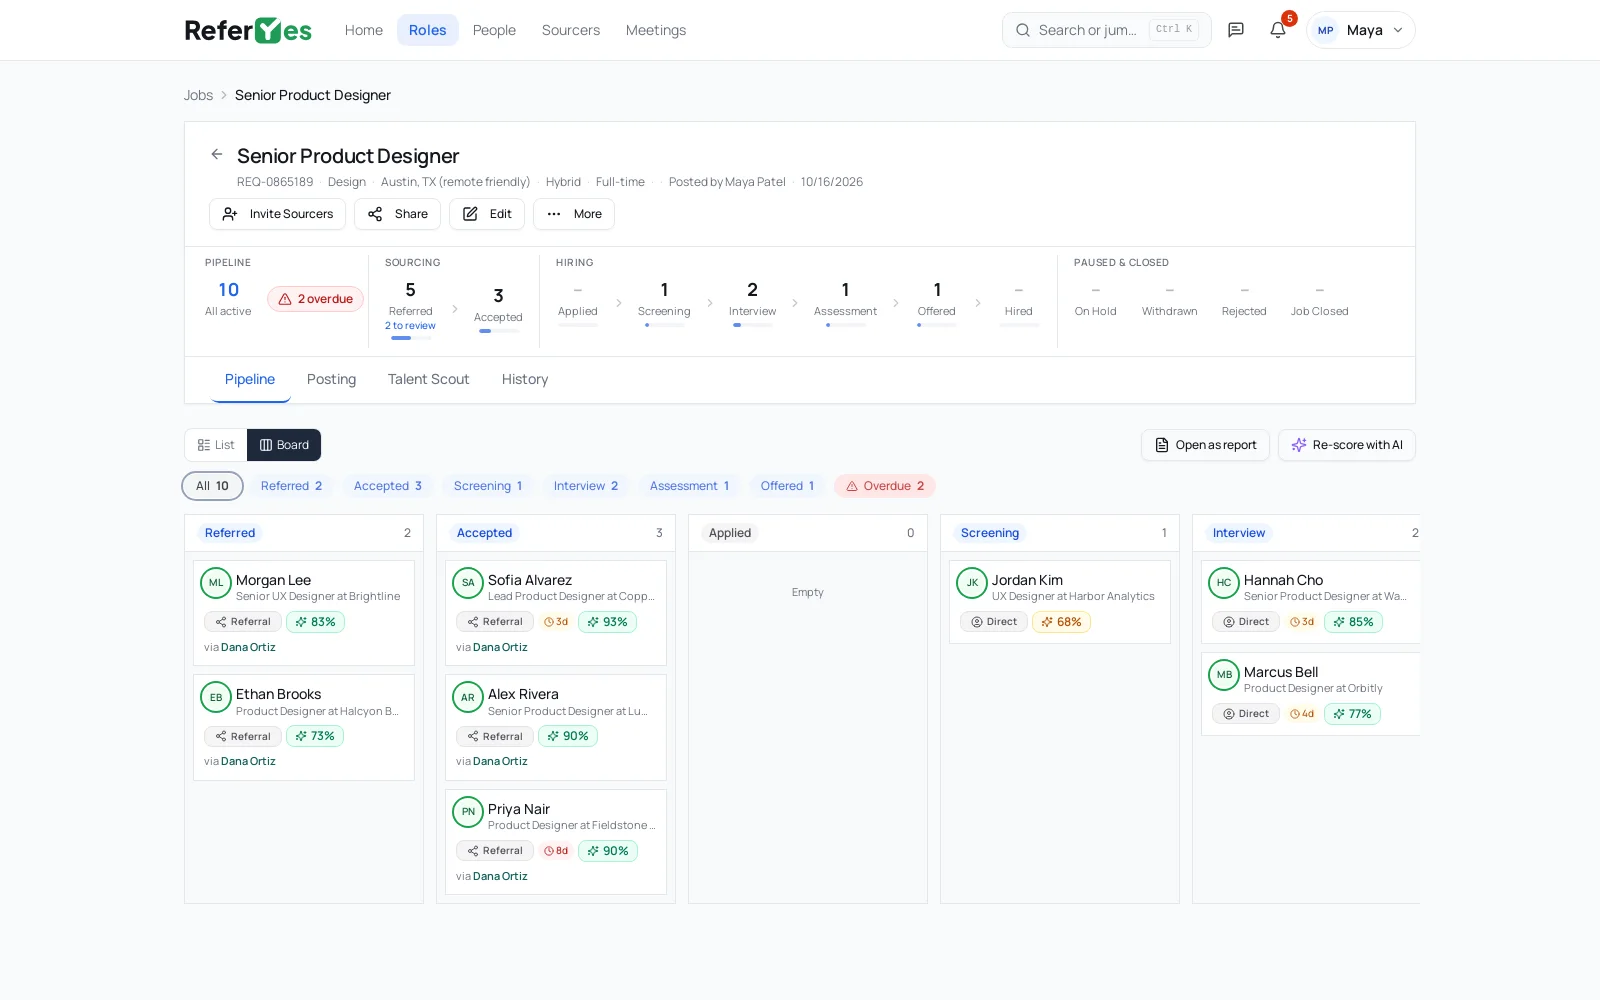Switch to the History tab
Viewport: 1600px width, 1000px height.
525,379
